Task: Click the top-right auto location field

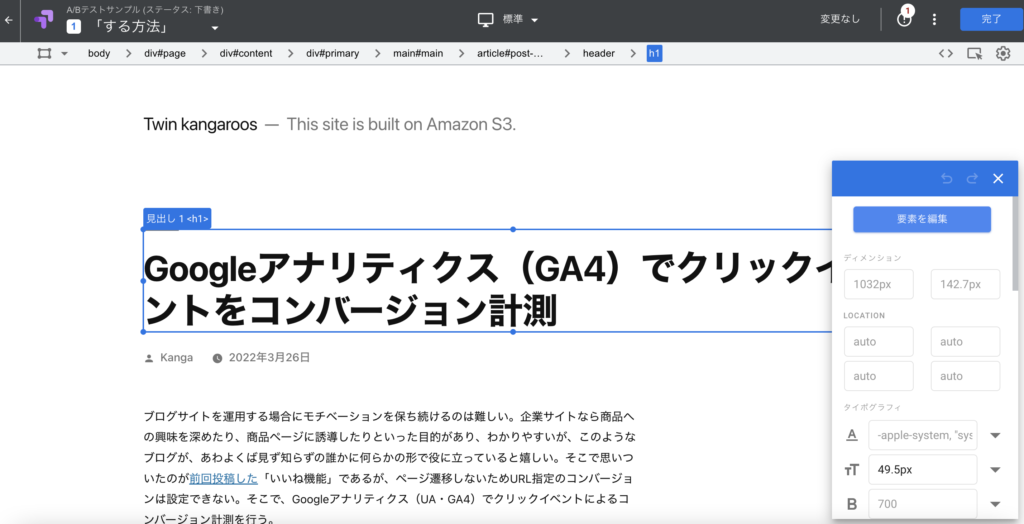Action: coord(965,341)
